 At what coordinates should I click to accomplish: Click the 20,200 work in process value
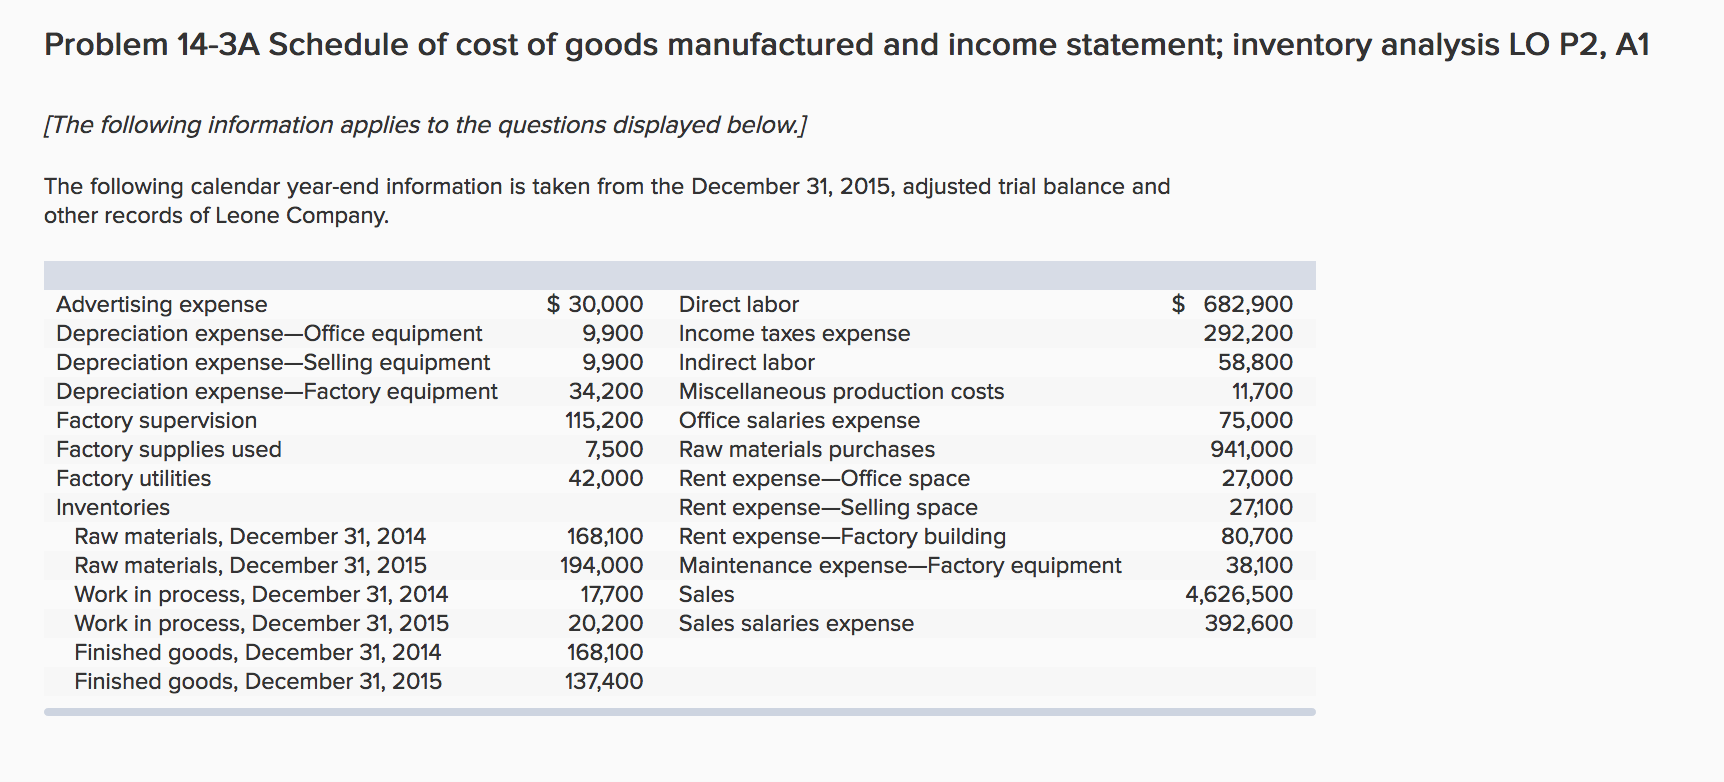[x=606, y=623]
